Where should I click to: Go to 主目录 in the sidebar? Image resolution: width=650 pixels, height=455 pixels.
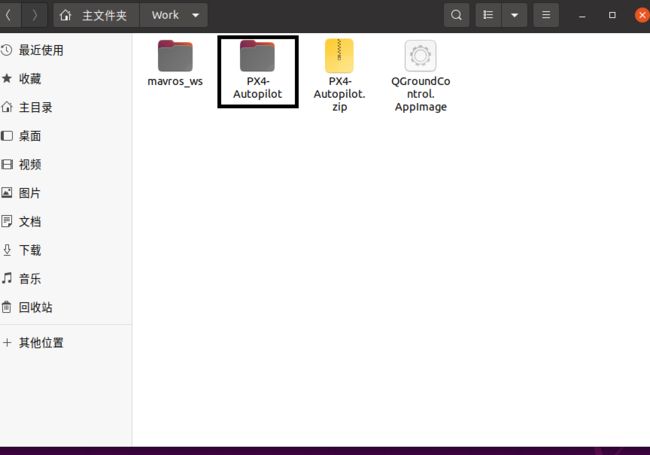coord(65,107)
